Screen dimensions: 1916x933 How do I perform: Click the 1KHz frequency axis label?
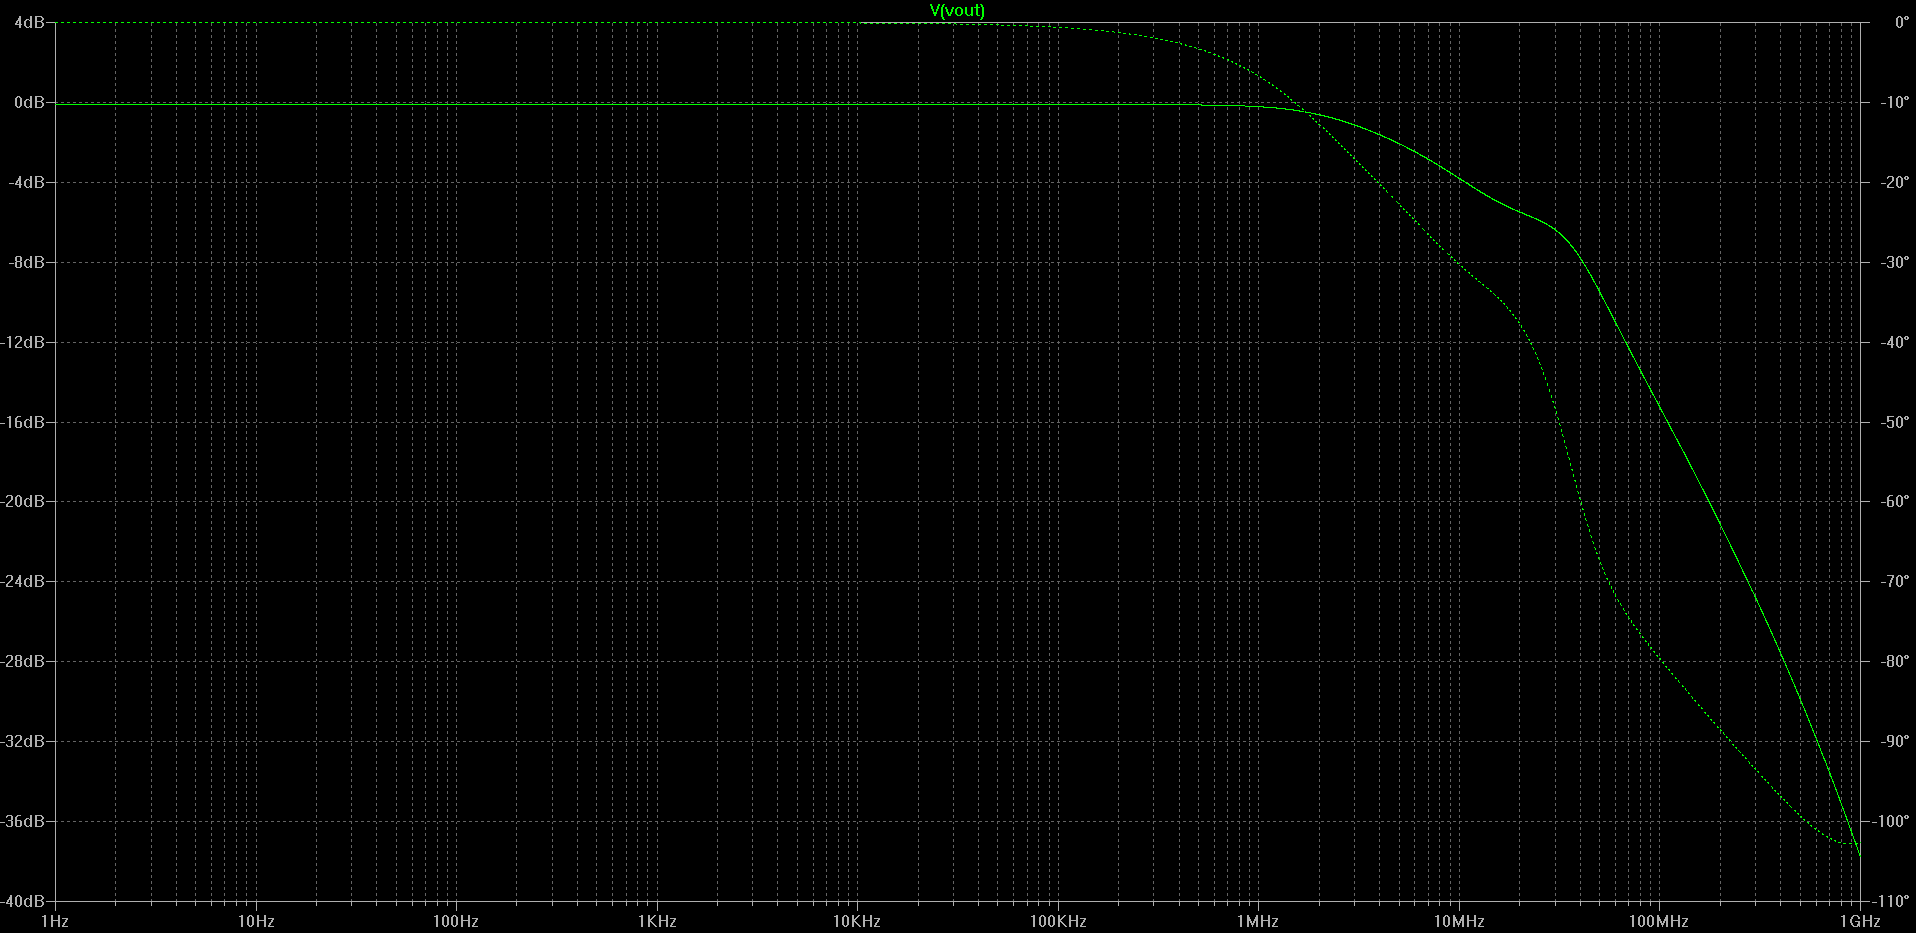point(657,921)
